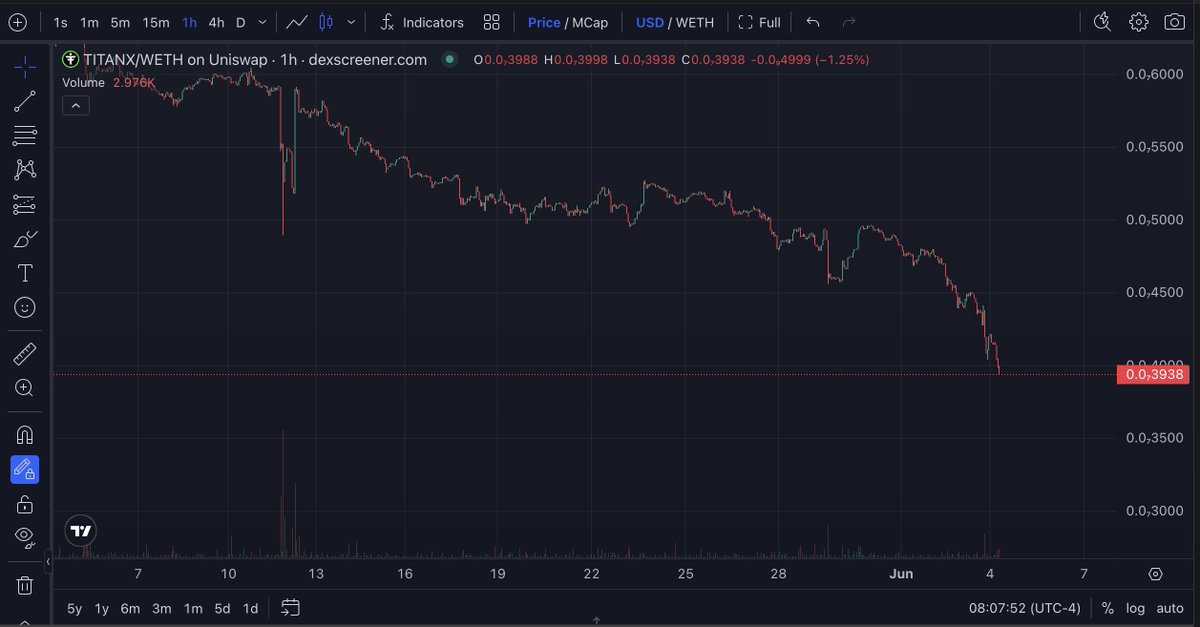This screenshot has height=627, width=1200.
Task: Click the compare/add symbol plus icon
Action: tap(18, 22)
